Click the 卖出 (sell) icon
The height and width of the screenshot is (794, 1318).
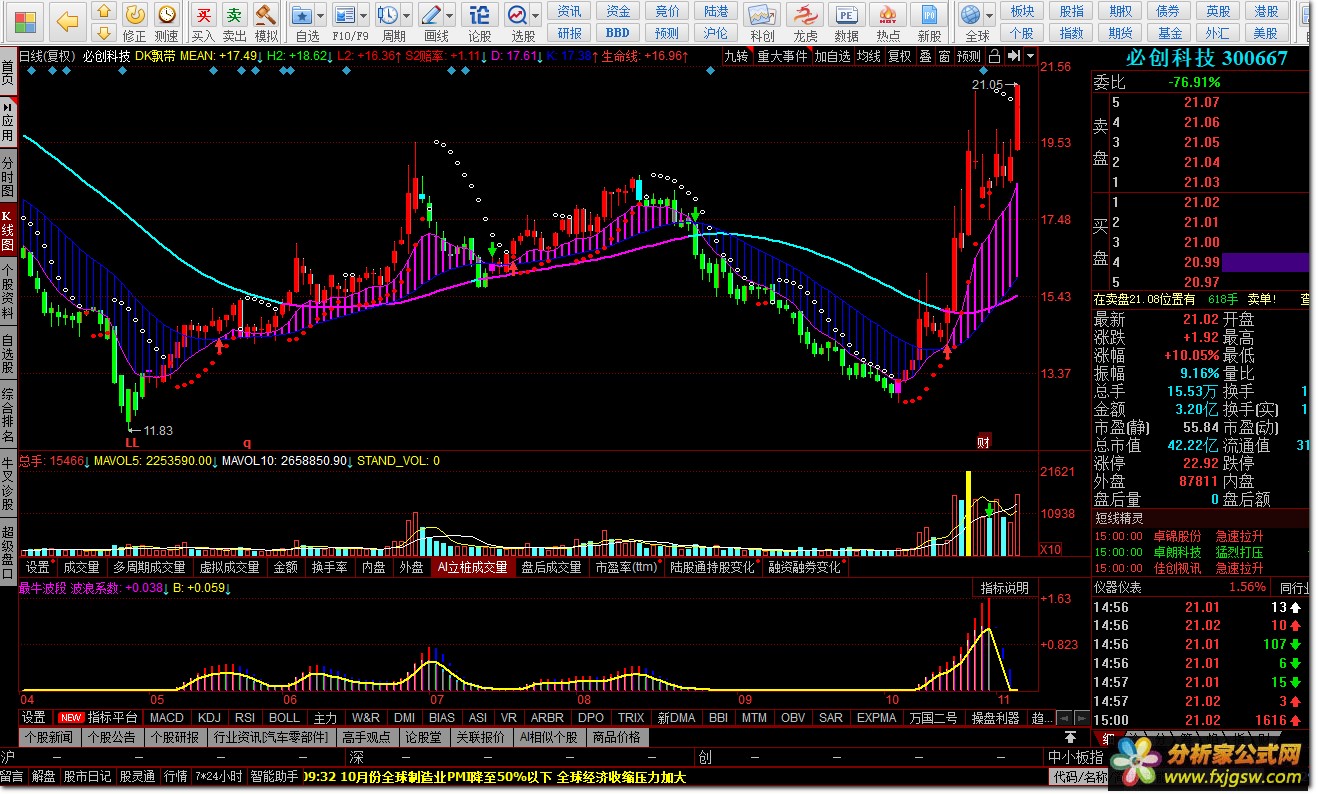(234, 22)
